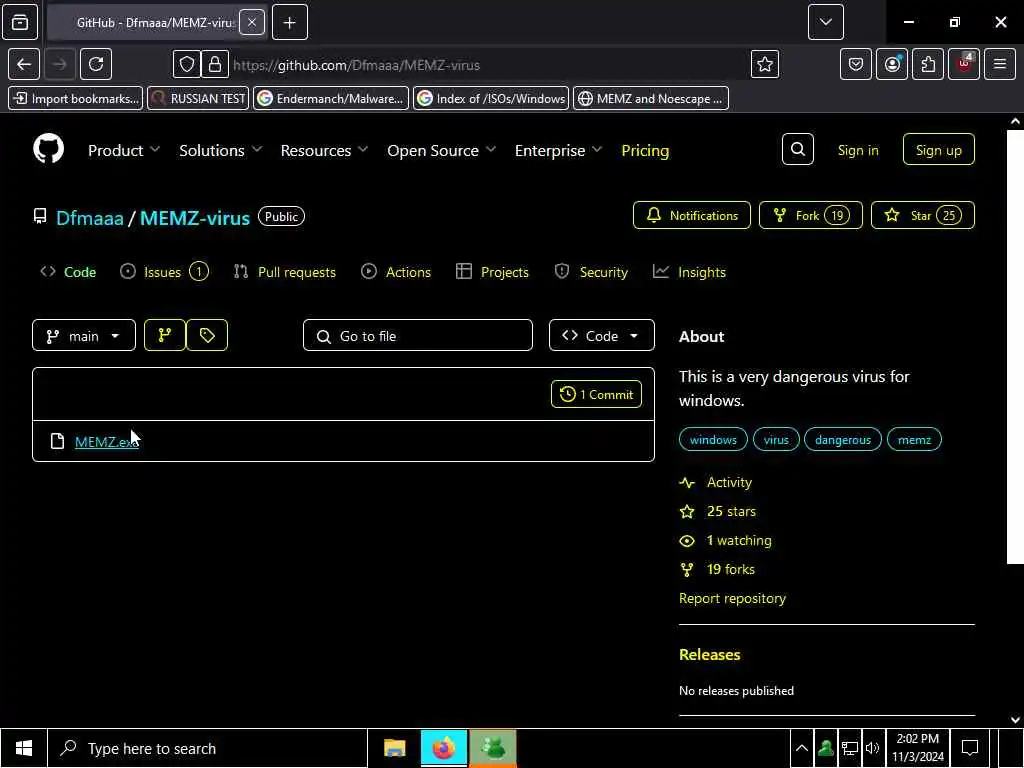Image resolution: width=1024 pixels, height=768 pixels.
Task: Open the 25 stars link
Action: (x=718, y=511)
